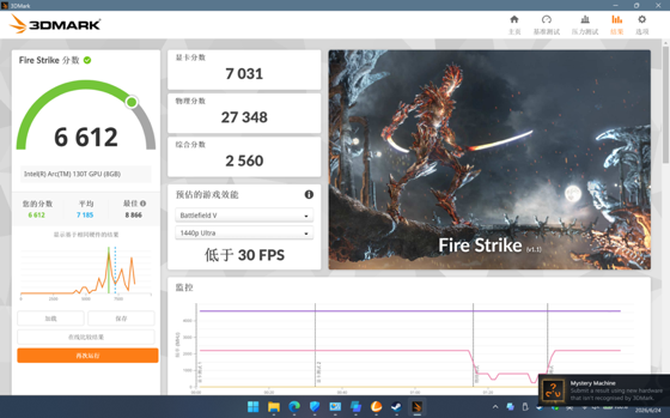Click tray icon right of the chevron
The width and height of the screenshot is (670, 418).
[510, 406]
